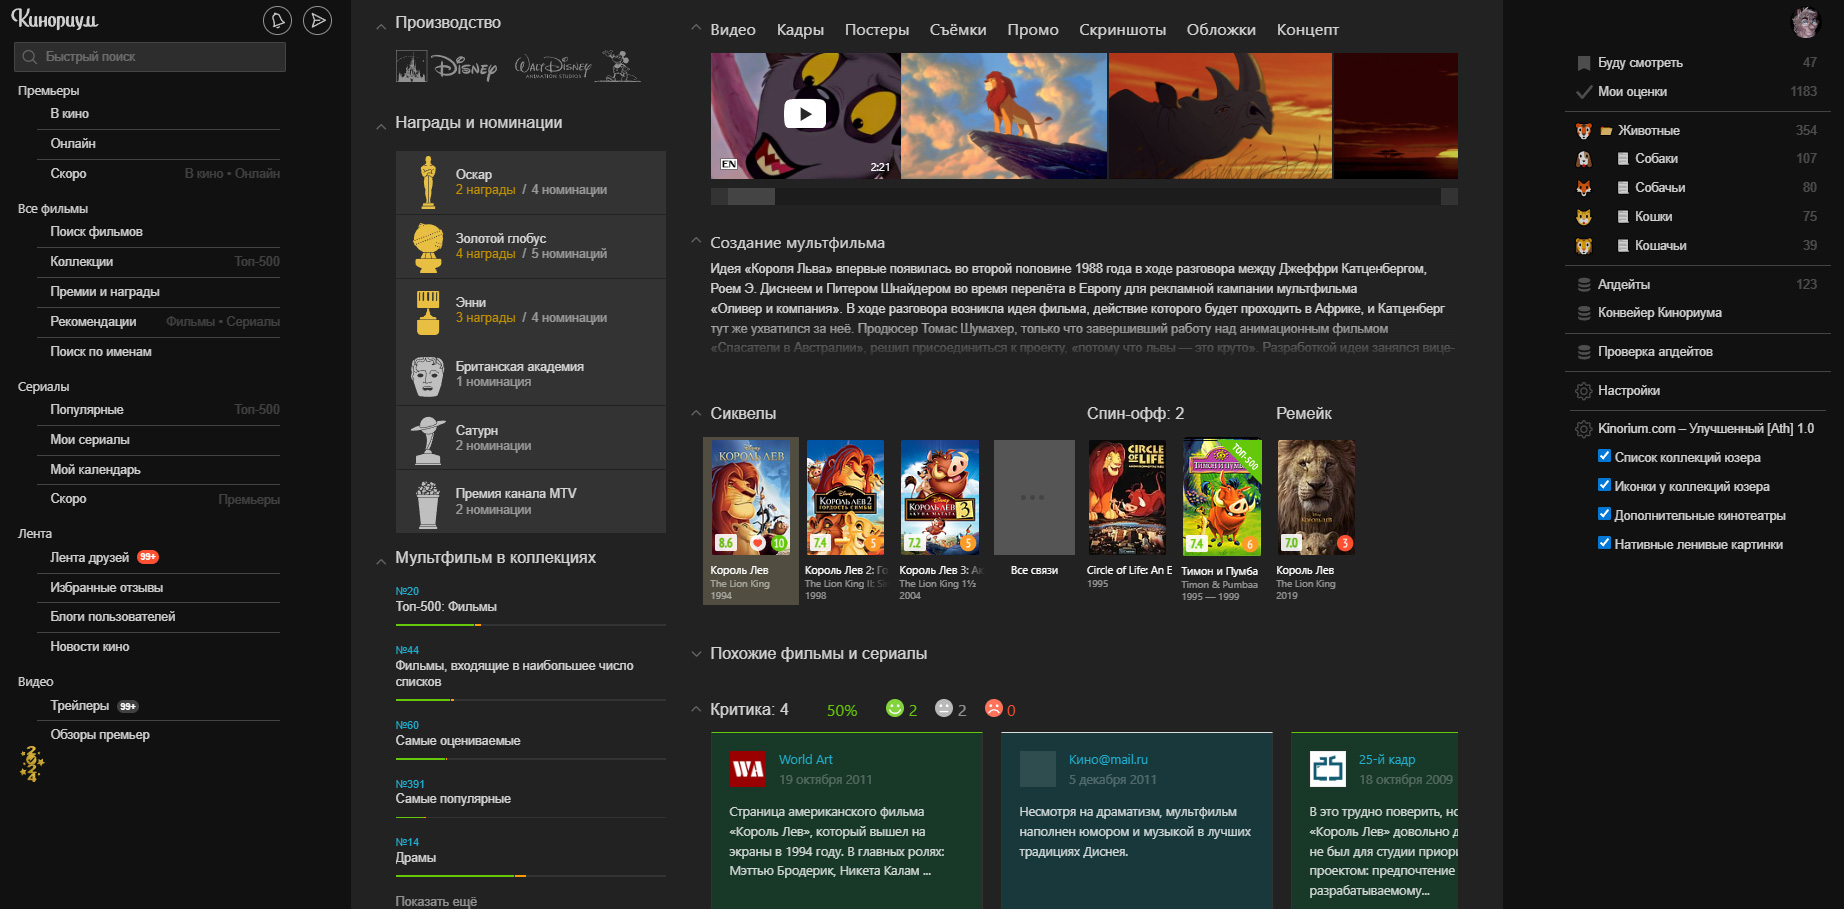Collapse the Сиквелы section

coord(696,412)
